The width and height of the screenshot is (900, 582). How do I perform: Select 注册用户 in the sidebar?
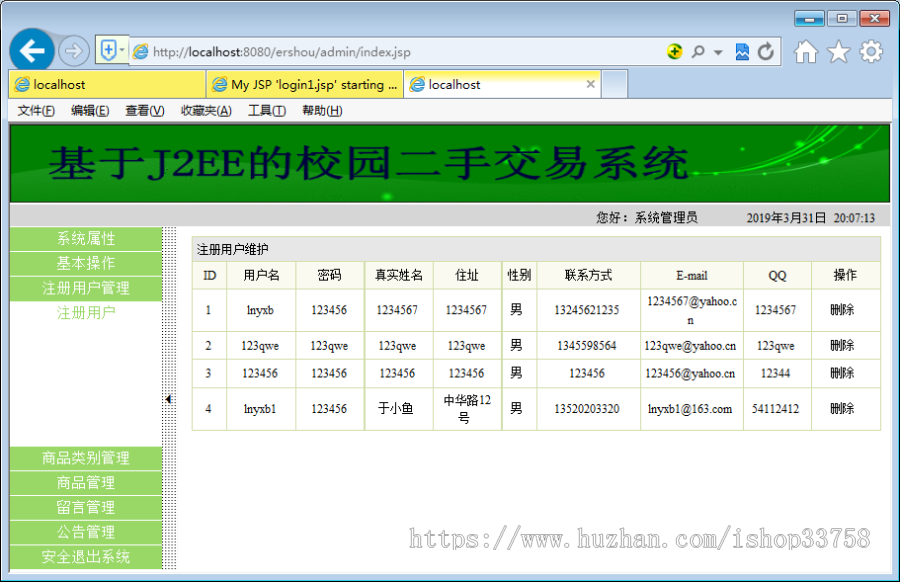85,309
